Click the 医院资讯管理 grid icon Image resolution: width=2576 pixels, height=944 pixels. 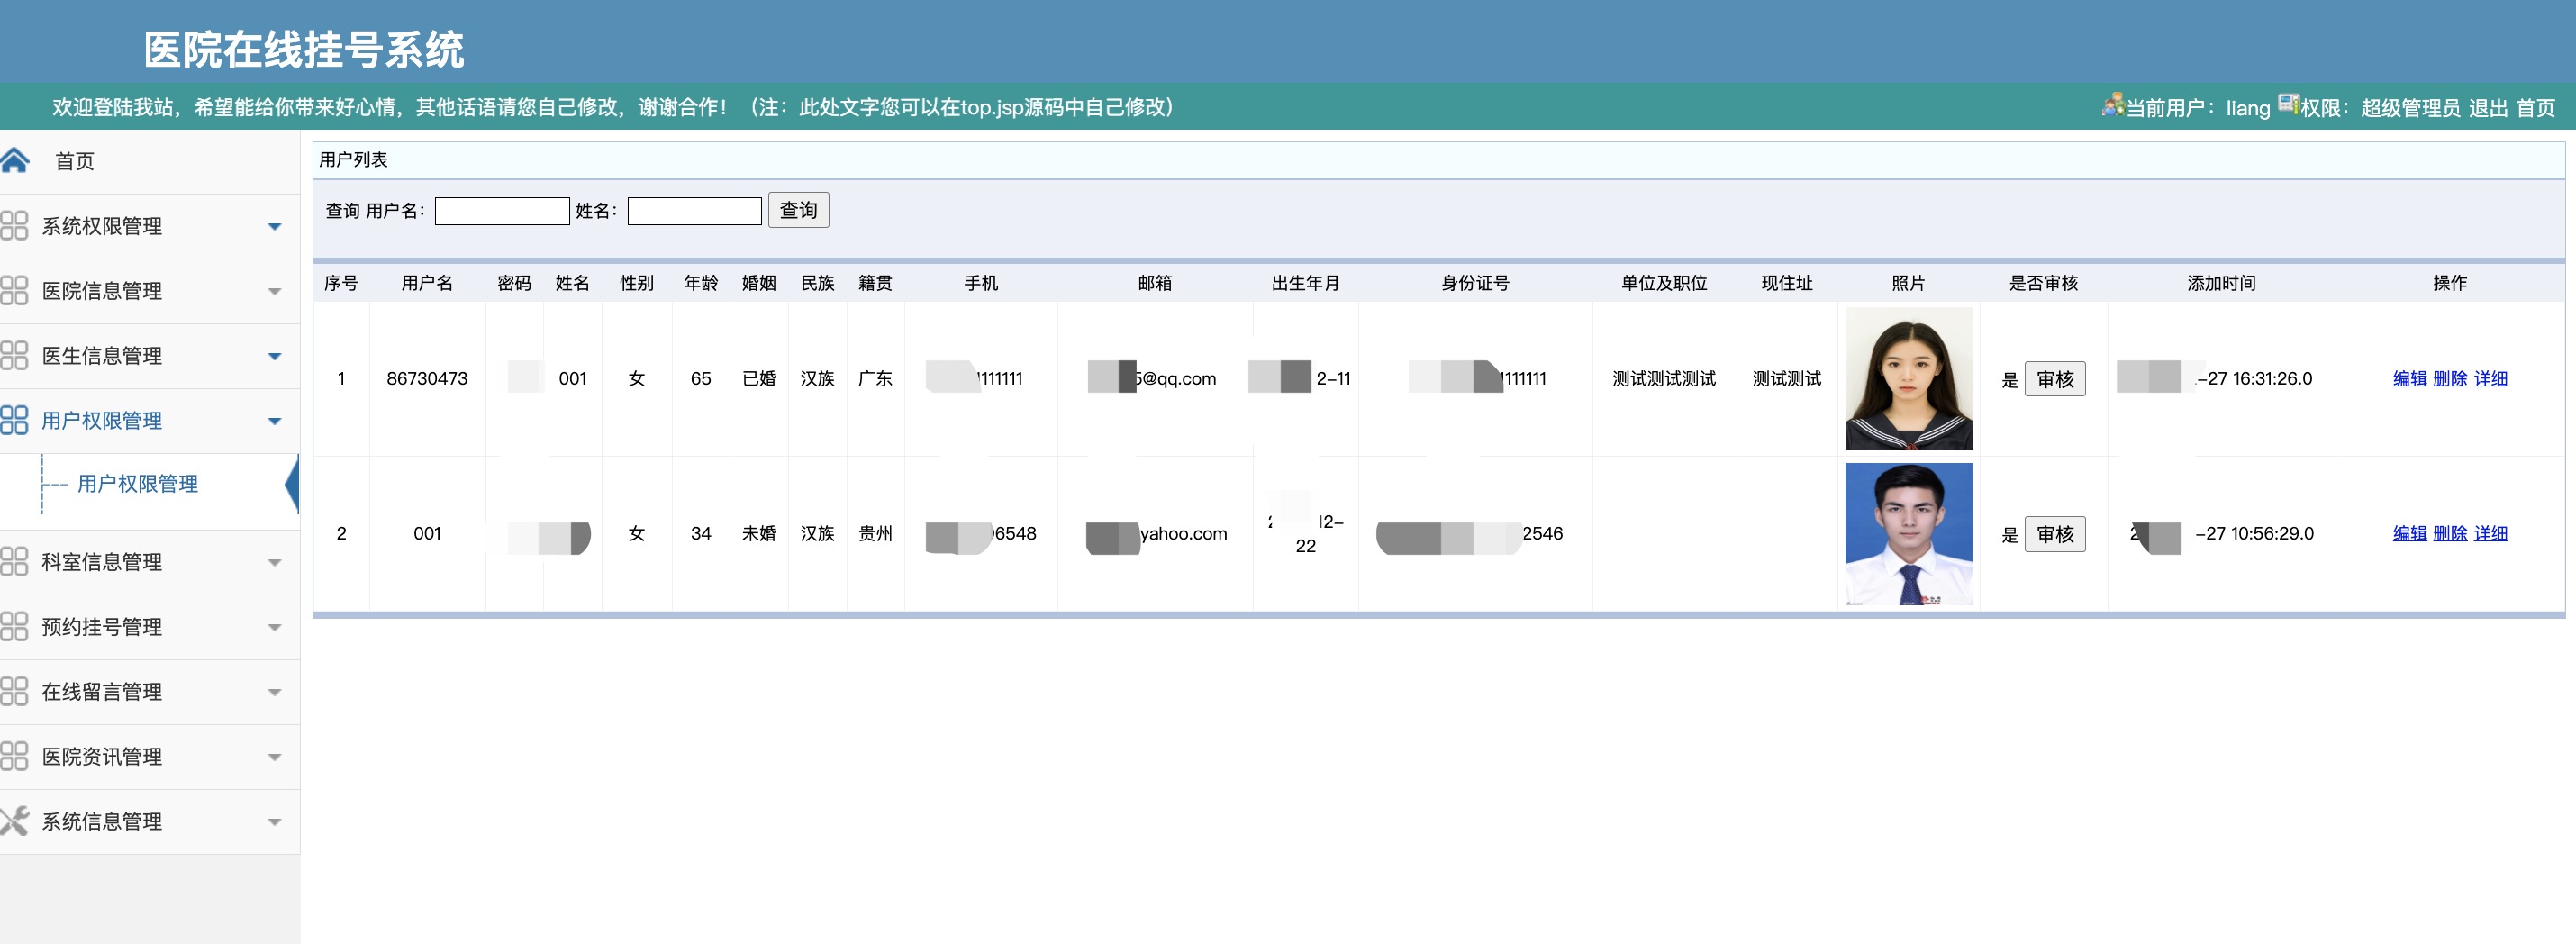point(14,756)
